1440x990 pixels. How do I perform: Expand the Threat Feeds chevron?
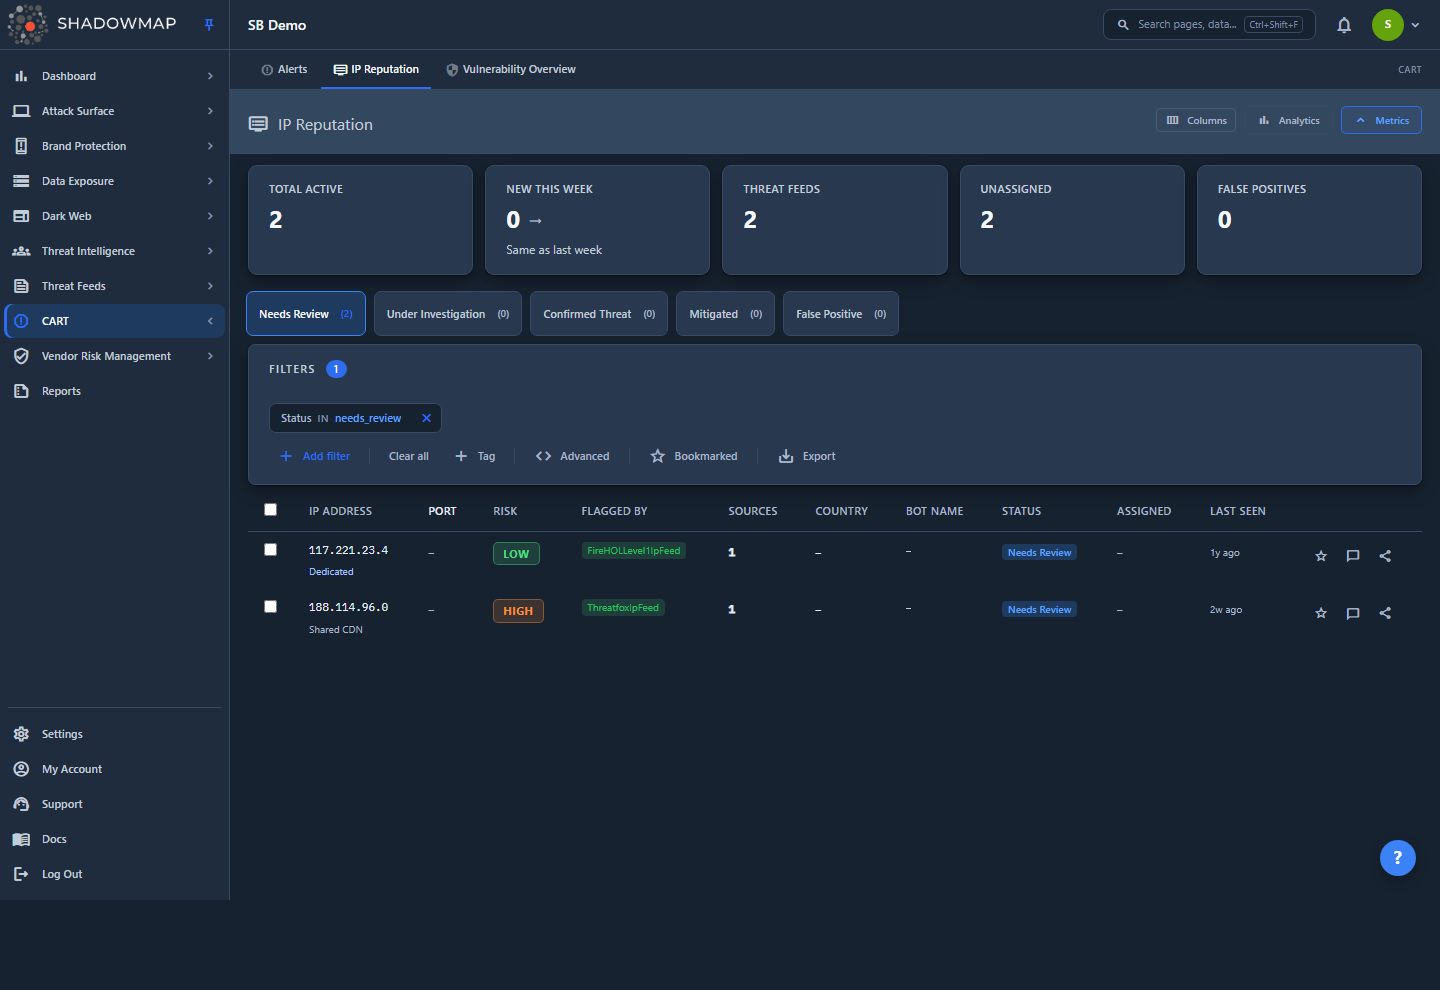click(210, 286)
